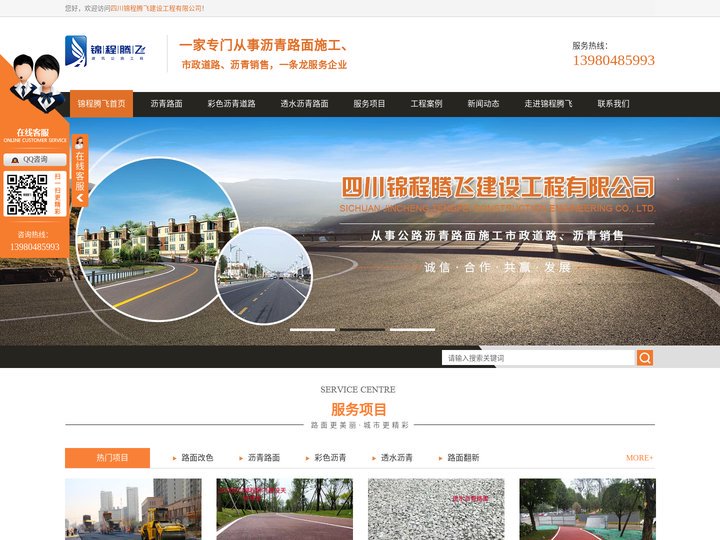Viewport: 720px width, 540px height.
Task: Open the 锦程腾飞首页 nav tab
Action: pyautogui.click(x=101, y=104)
